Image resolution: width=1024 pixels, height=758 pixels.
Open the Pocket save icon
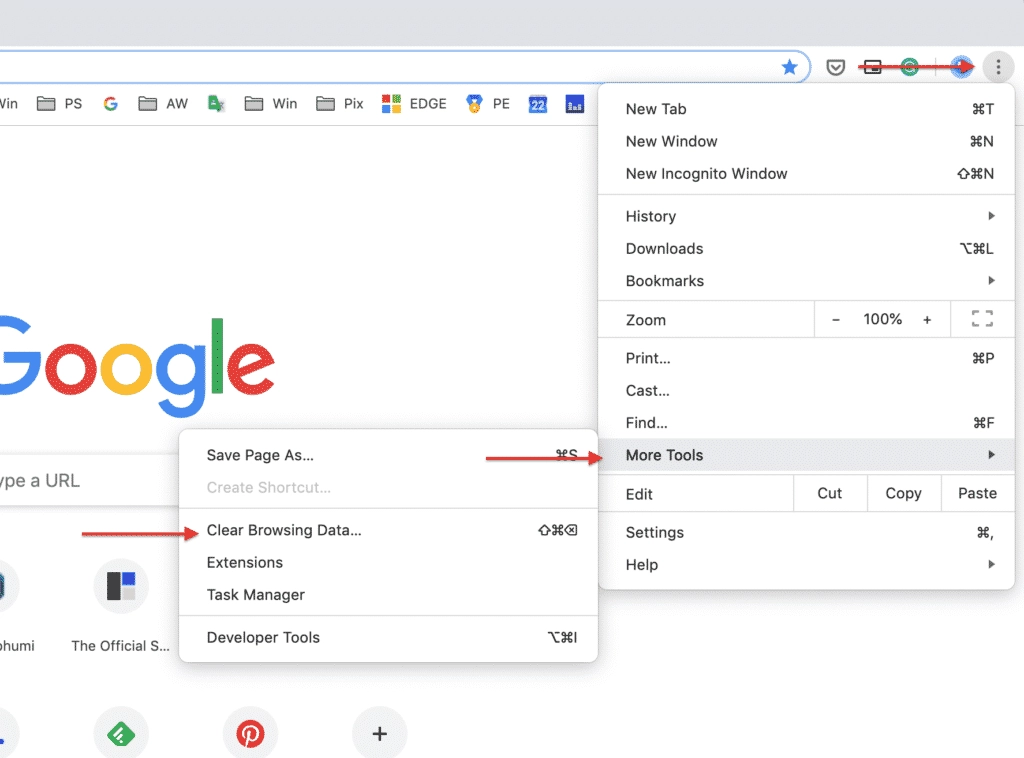836,67
